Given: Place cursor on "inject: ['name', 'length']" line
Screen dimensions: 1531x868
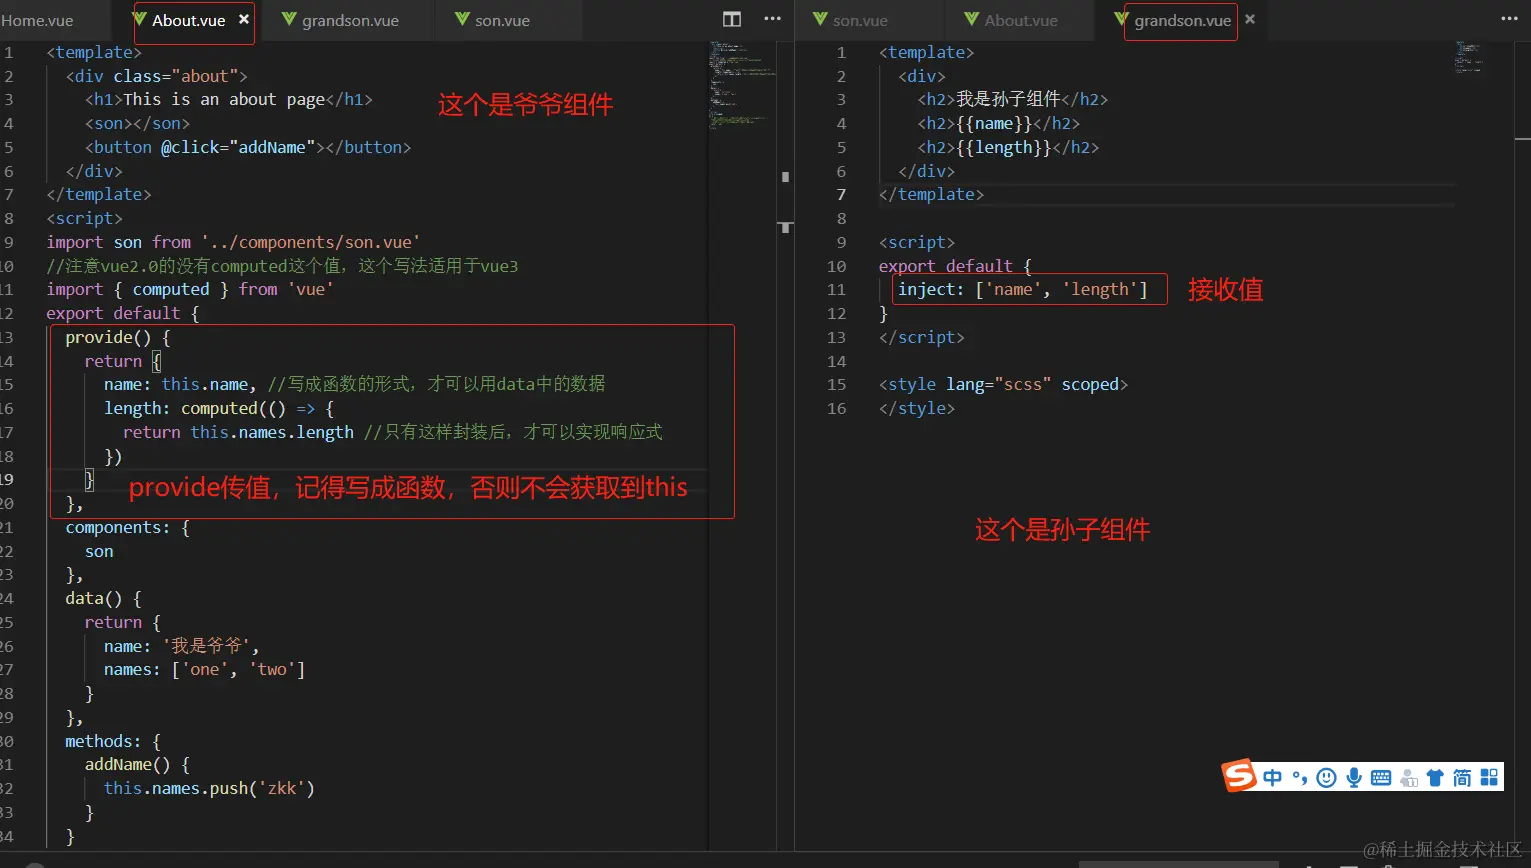Looking at the screenshot, I should click(1022, 290).
